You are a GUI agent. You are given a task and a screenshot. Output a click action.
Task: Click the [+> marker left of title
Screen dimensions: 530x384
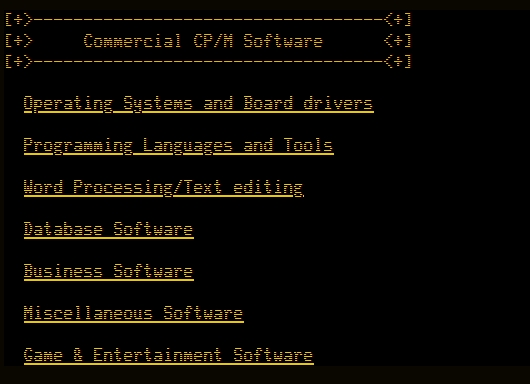19,41
